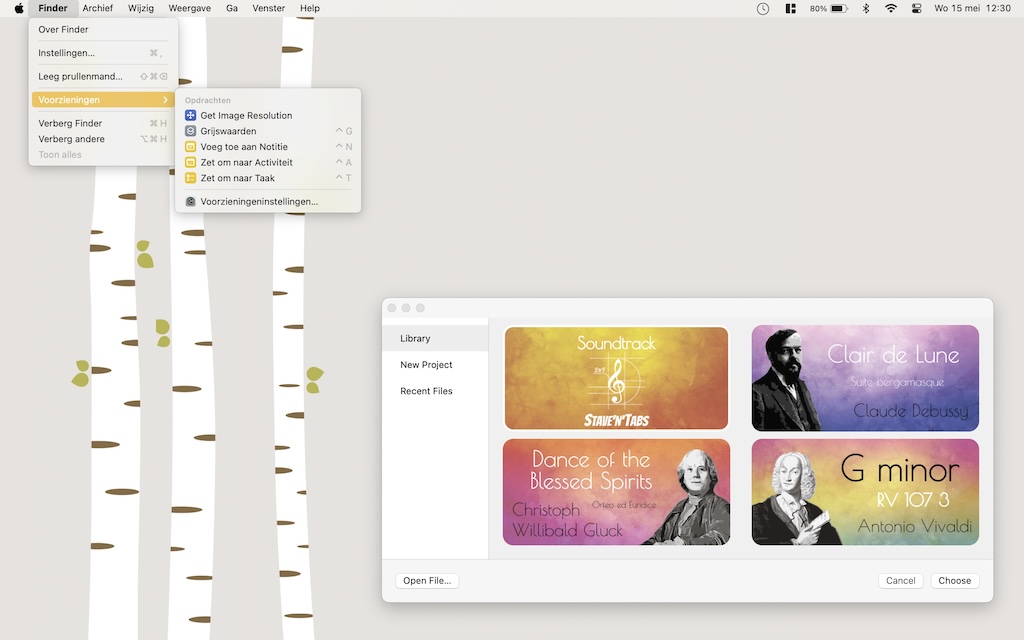Click the Get Image Resolution service icon
The width and height of the screenshot is (1024, 640).
191,116
